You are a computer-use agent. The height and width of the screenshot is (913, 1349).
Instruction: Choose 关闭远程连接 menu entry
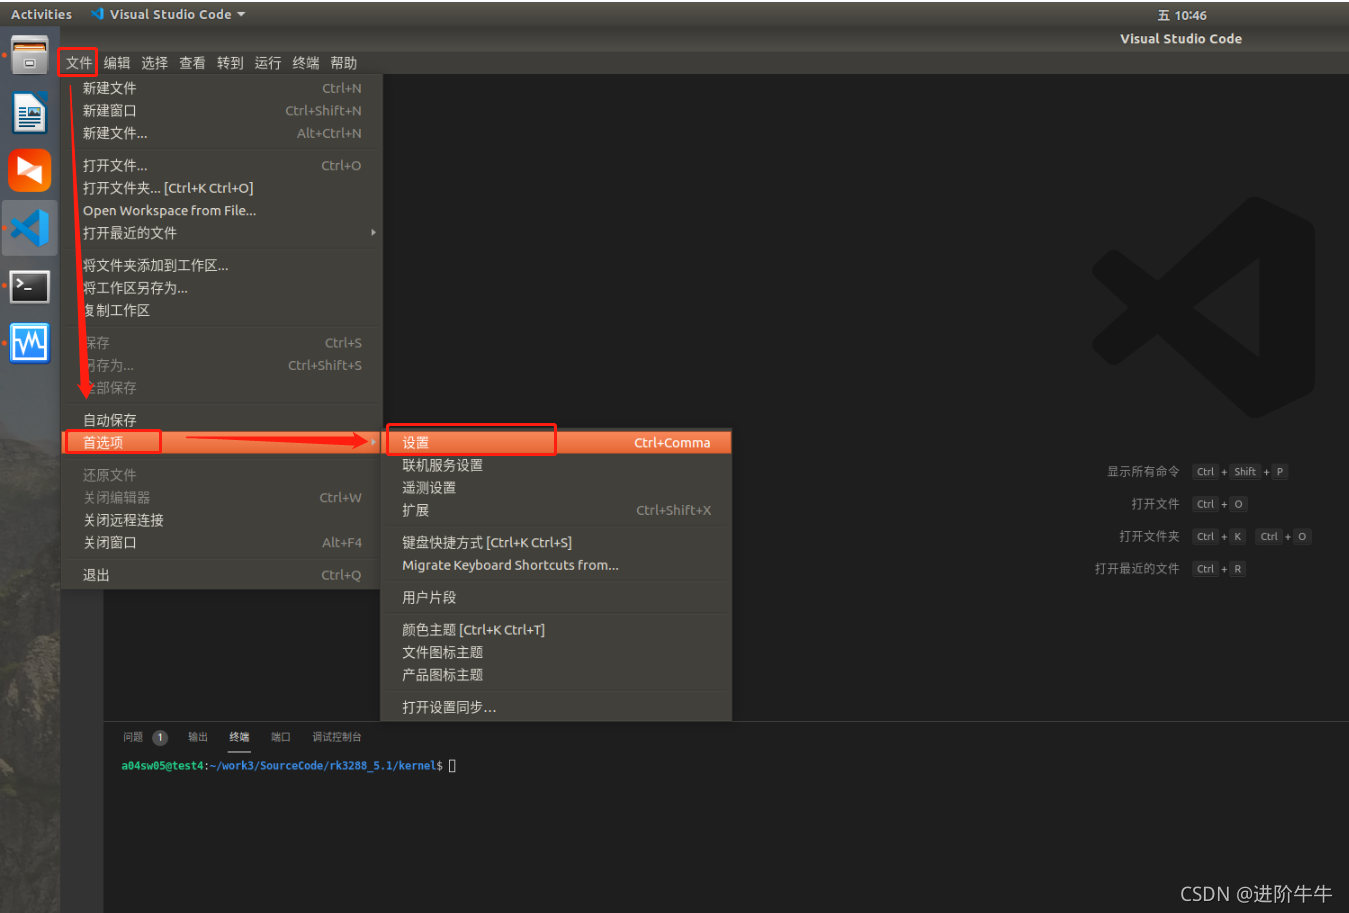(x=222, y=520)
